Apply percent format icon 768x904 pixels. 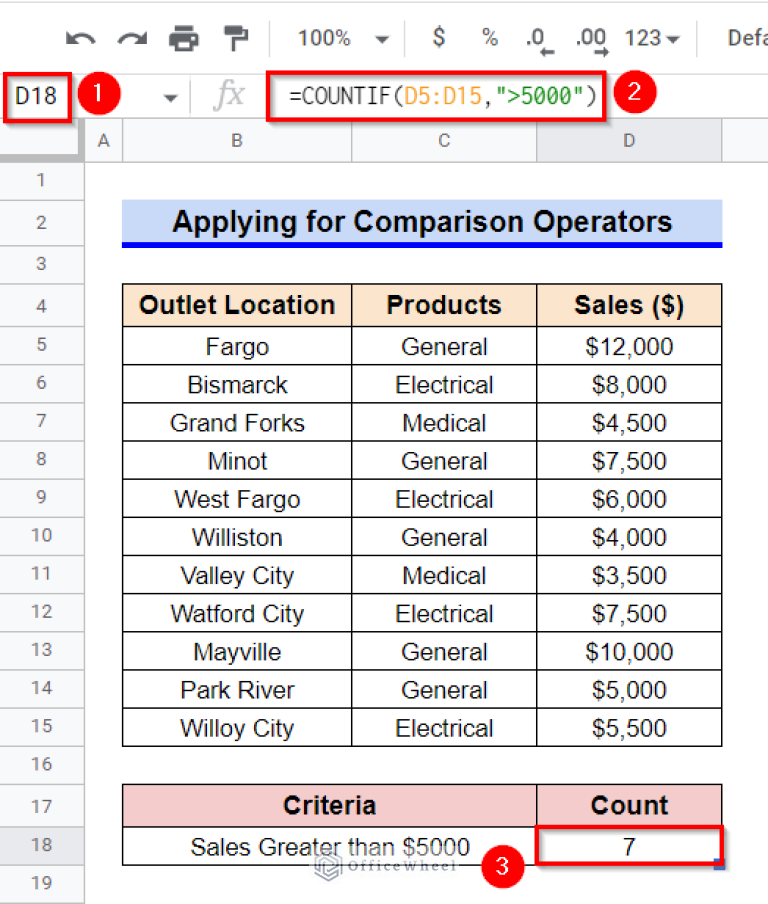click(x=489, y=38)
